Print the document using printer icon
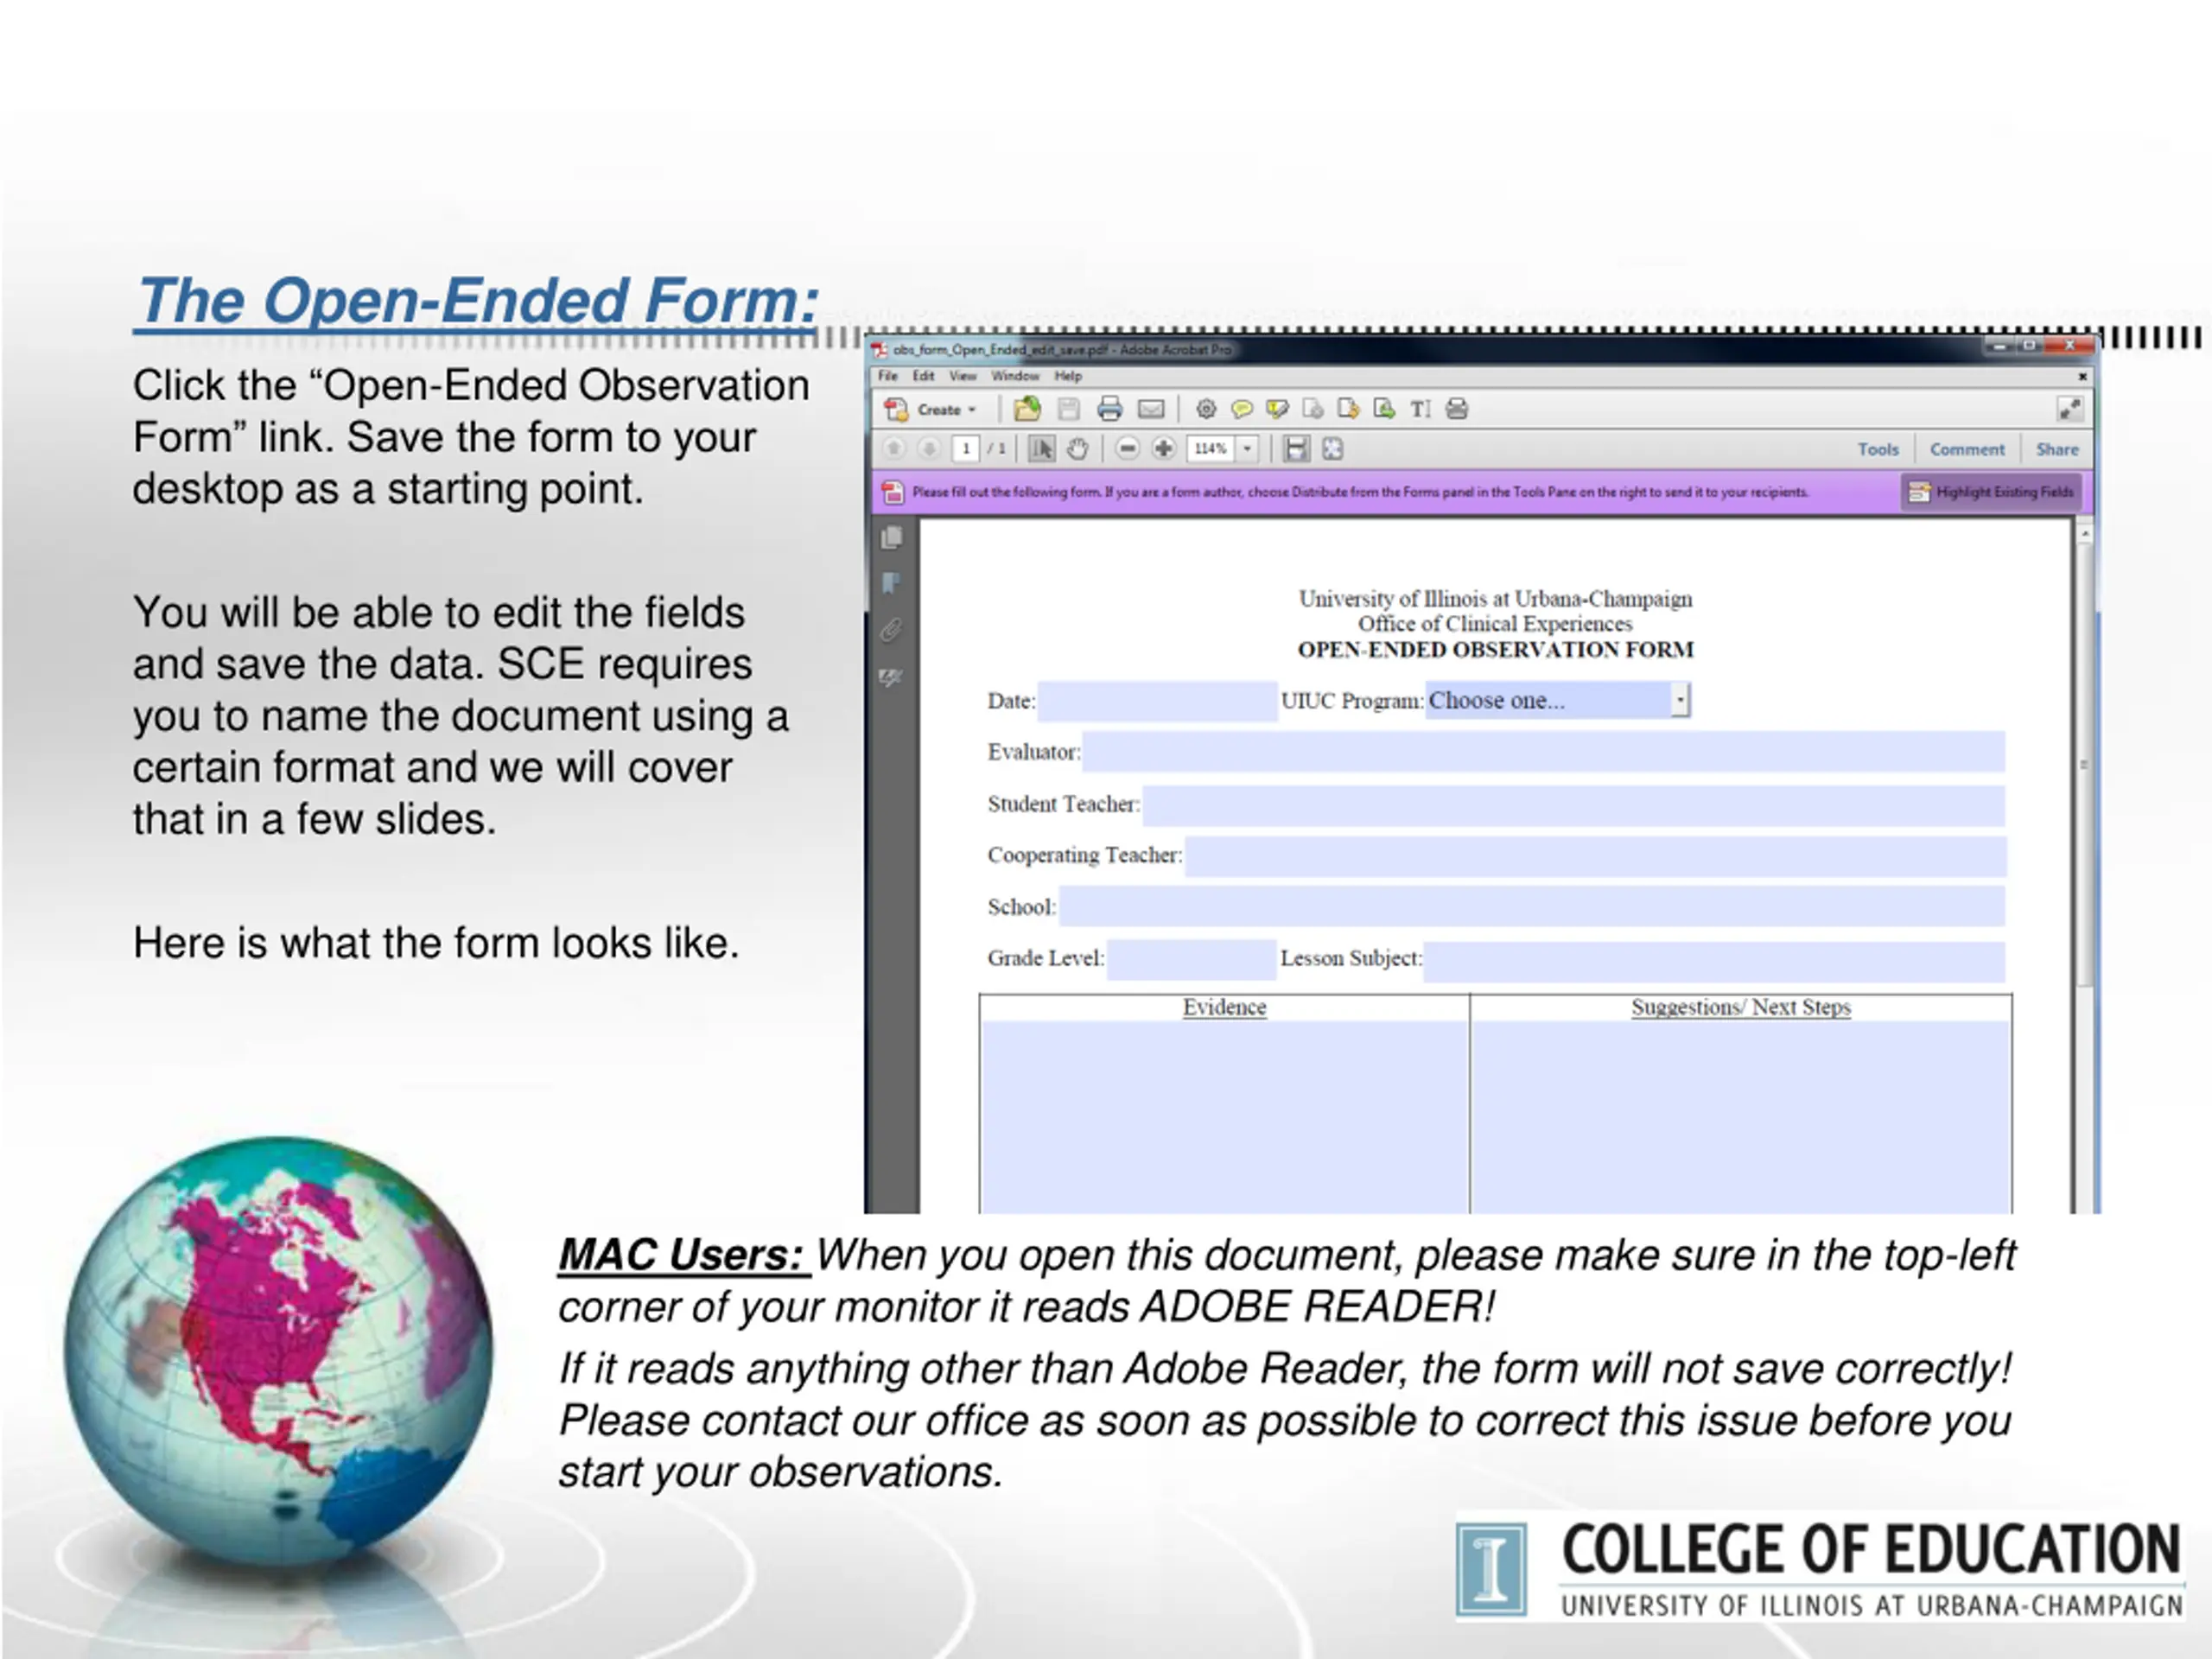Image resolution: width=2212 pixels, height=1659 pixels. (x=1109, y=409)
